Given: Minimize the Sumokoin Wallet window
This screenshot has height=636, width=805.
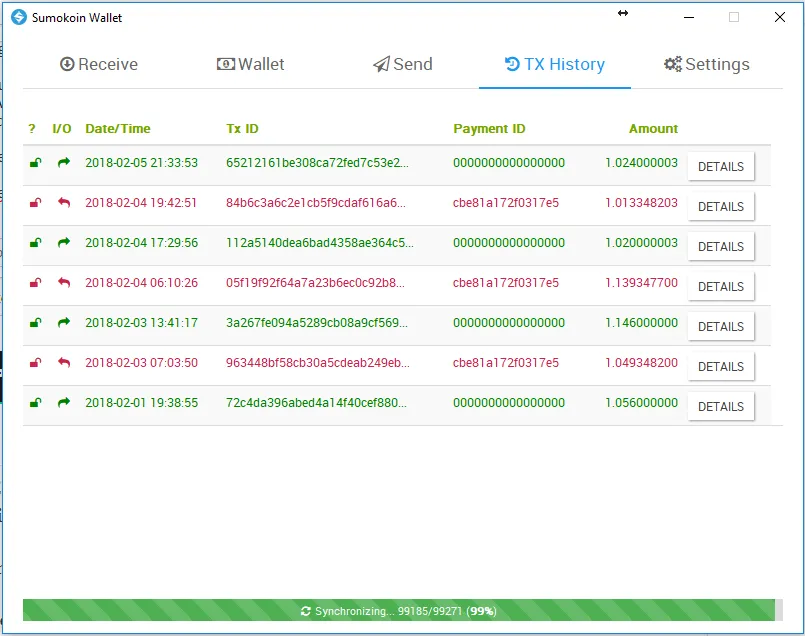Looking at the screenshot, I should pos(689,17).
